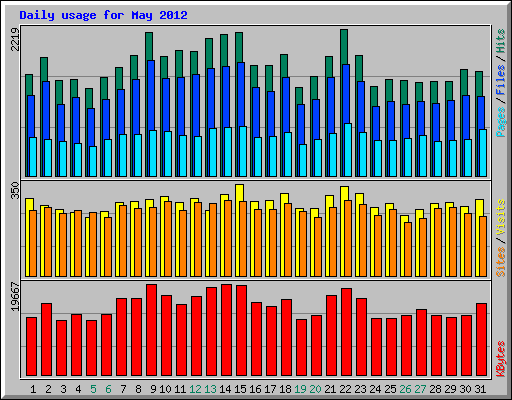Click the KBytes legend label
The height and width of the screenshot is (400, 512).
(x=501, y=358)
